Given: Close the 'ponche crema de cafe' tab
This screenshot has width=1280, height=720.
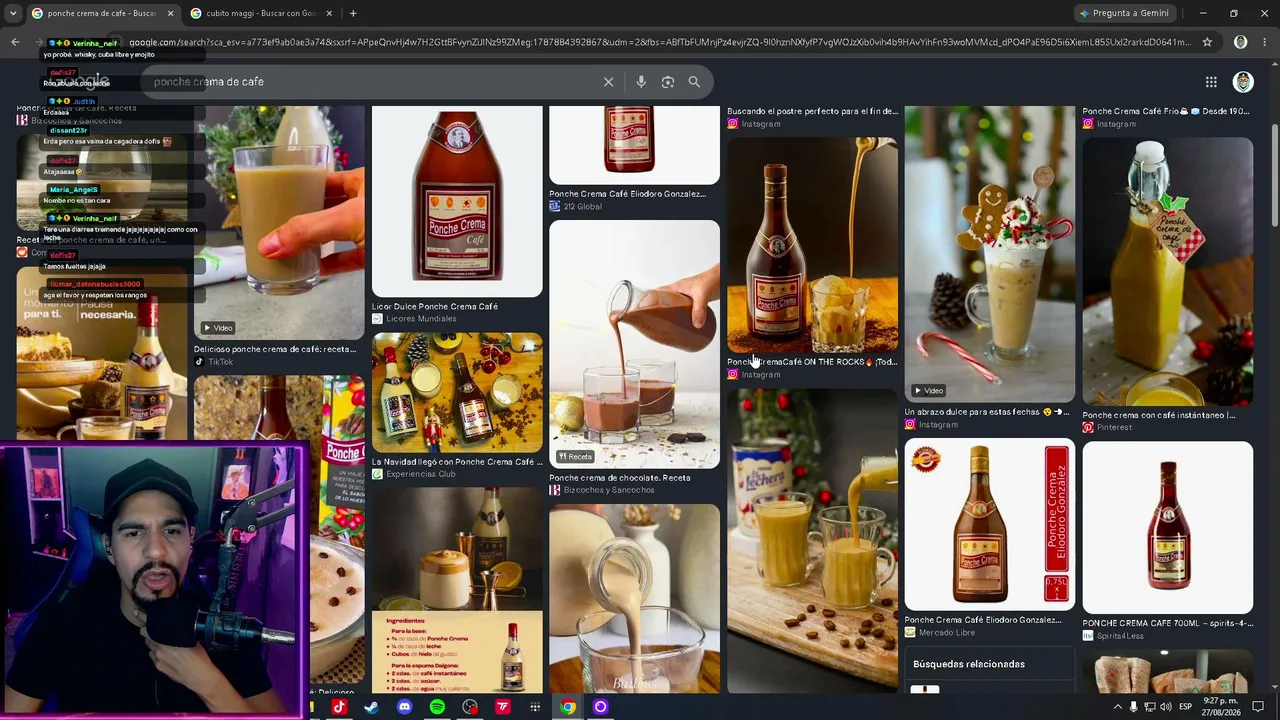Looking at the screenshot, I should pos(170,13).
